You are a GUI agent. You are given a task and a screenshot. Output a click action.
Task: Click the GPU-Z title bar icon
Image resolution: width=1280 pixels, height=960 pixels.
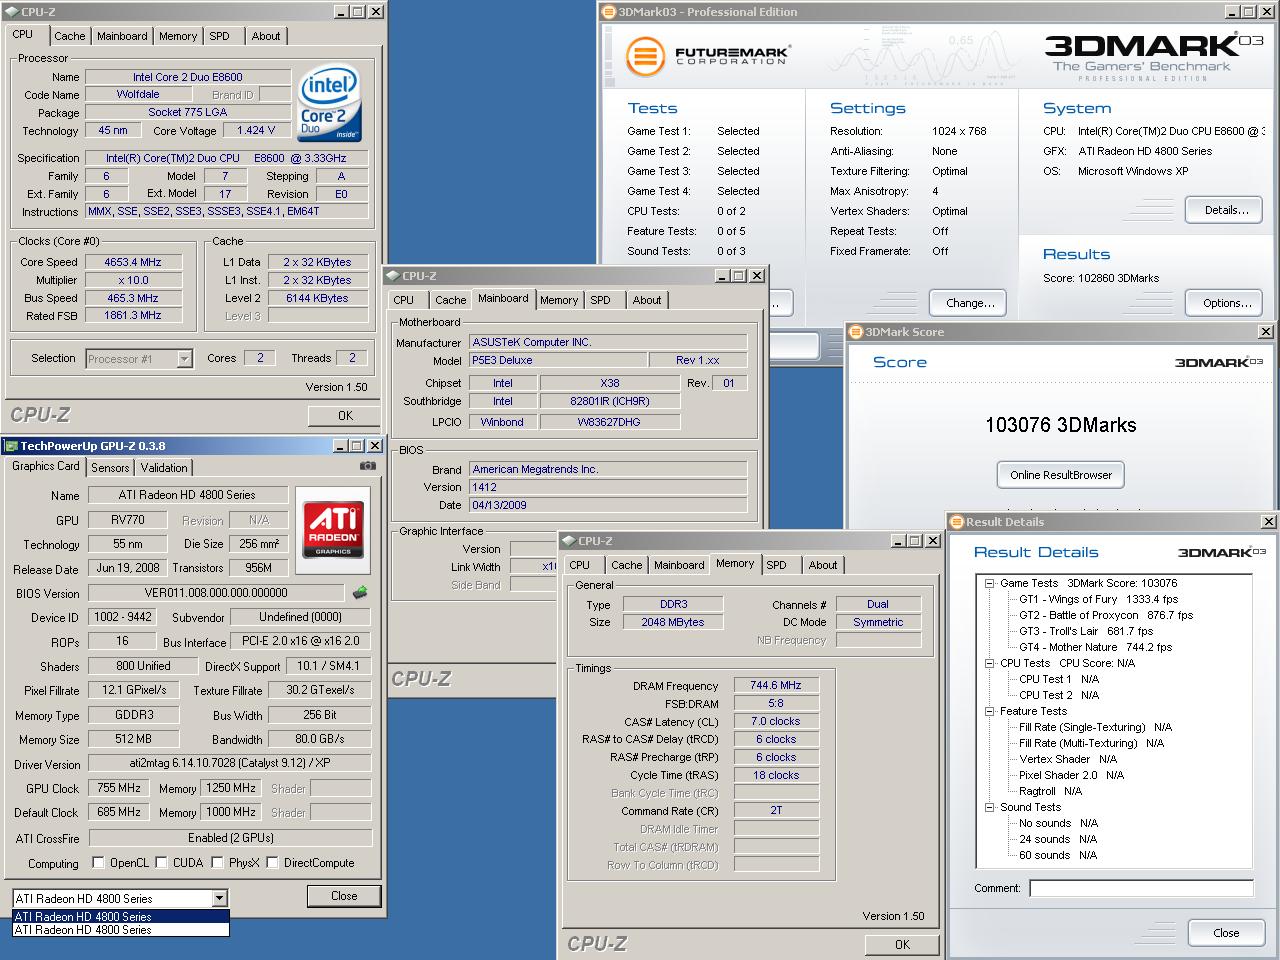(11, 446)
